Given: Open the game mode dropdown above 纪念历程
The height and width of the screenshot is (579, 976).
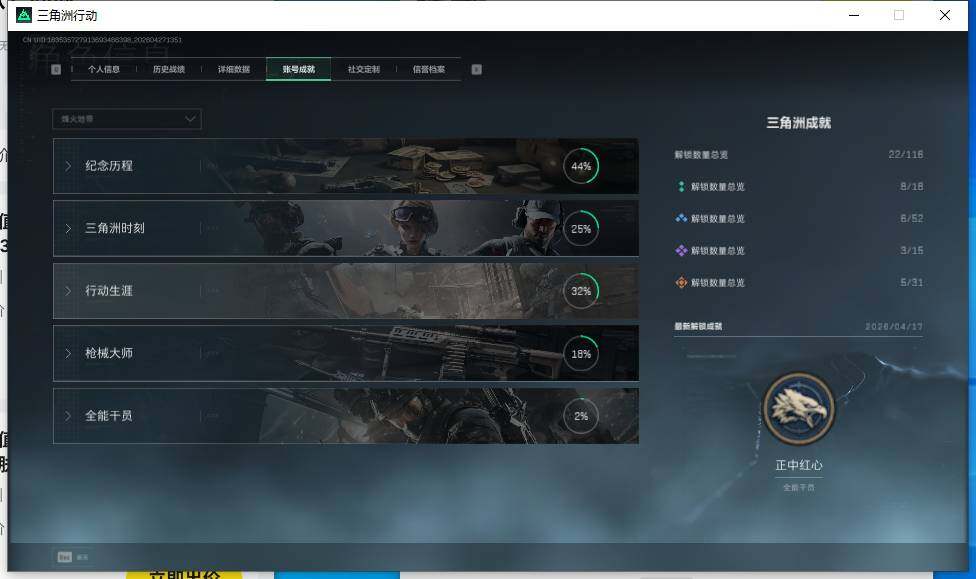Looking at the screenshot, I should [x=127, y=119].
